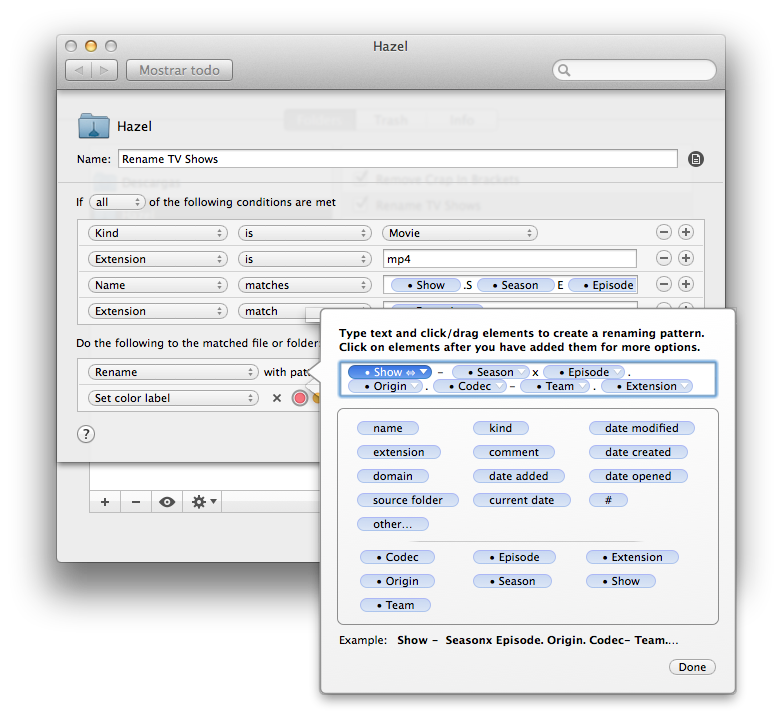Open the rule notes document icon

[x=696, y=159]
